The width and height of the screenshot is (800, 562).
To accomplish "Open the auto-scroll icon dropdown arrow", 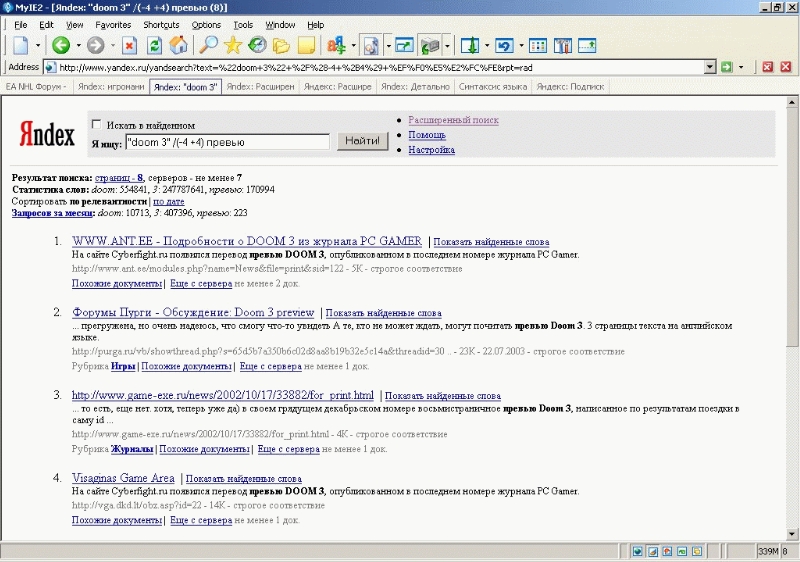I will (x=487, y=45).
